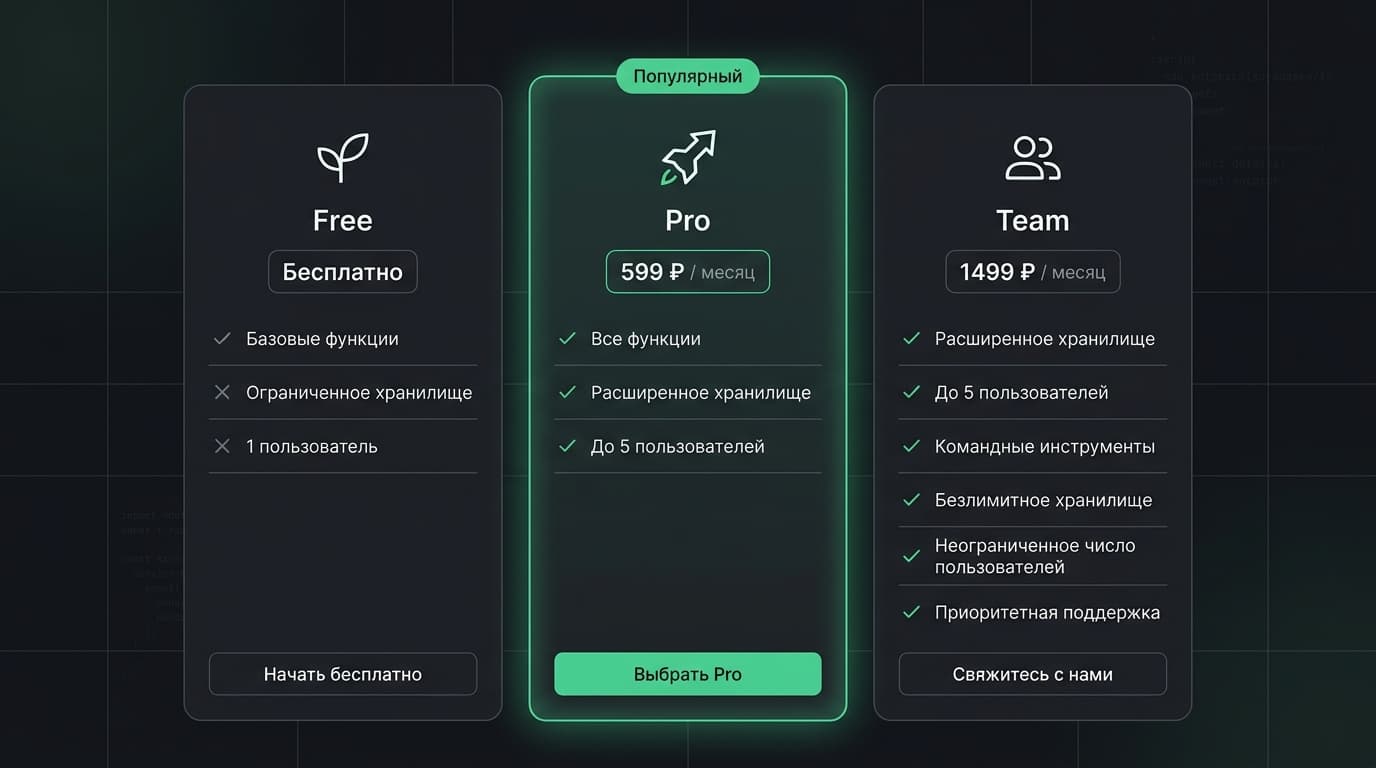The width and height of the screenshot is (1376, 768).
Task: Click the cross icon beside Ограниченное хранилище
Action: pyautogui.click(x=222, y=393)
